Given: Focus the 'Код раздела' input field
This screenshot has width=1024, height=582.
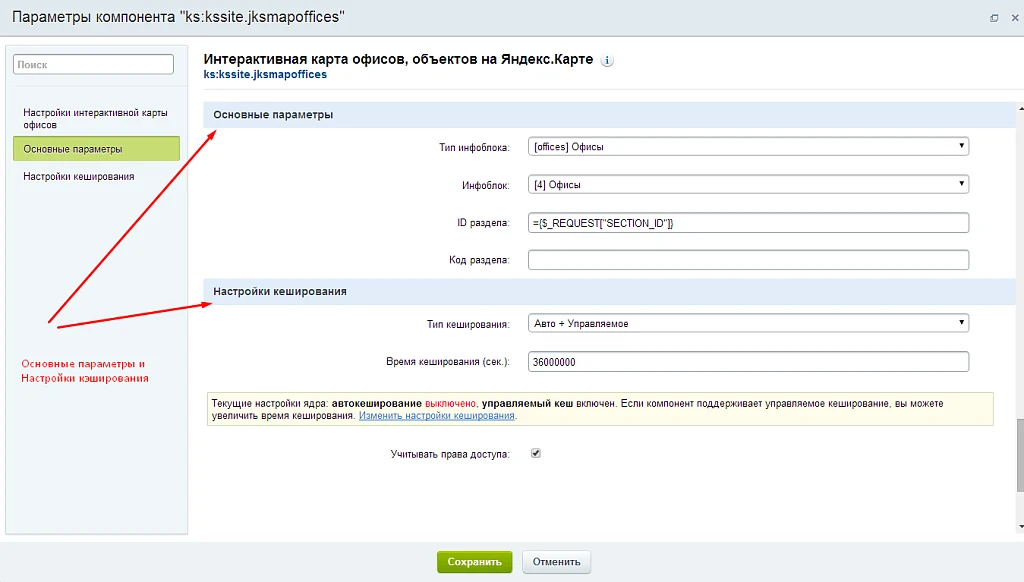Looking at the screenshot, I should [x=748, y=260].
